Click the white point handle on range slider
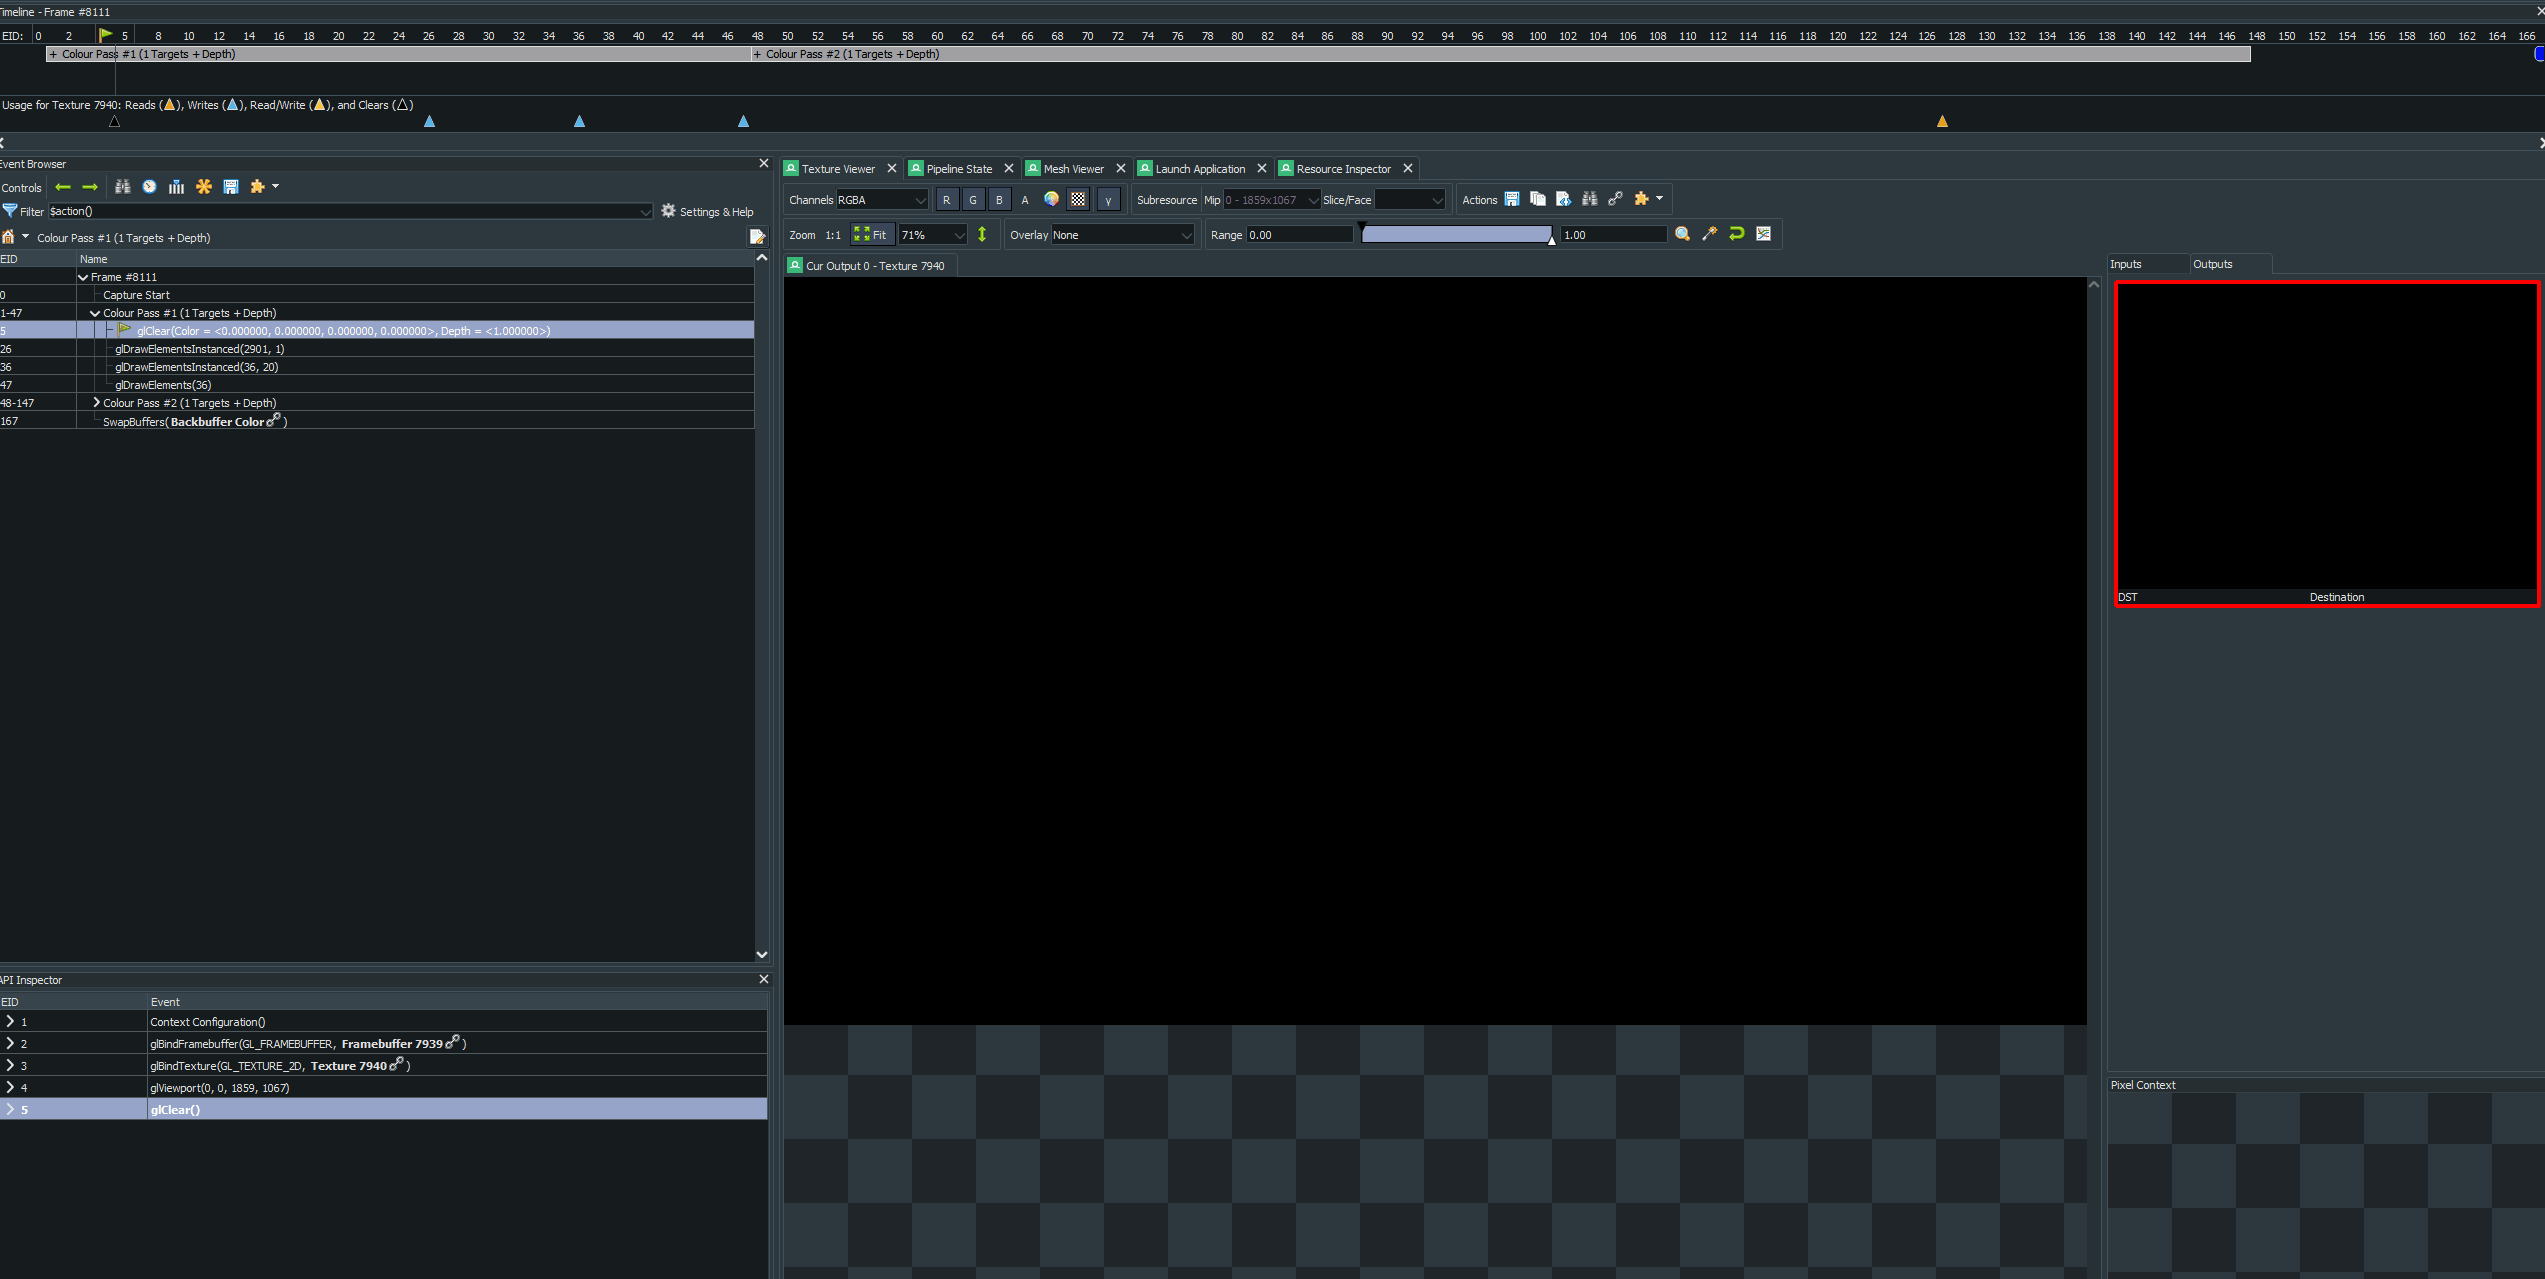 (x=1552, y=240)
